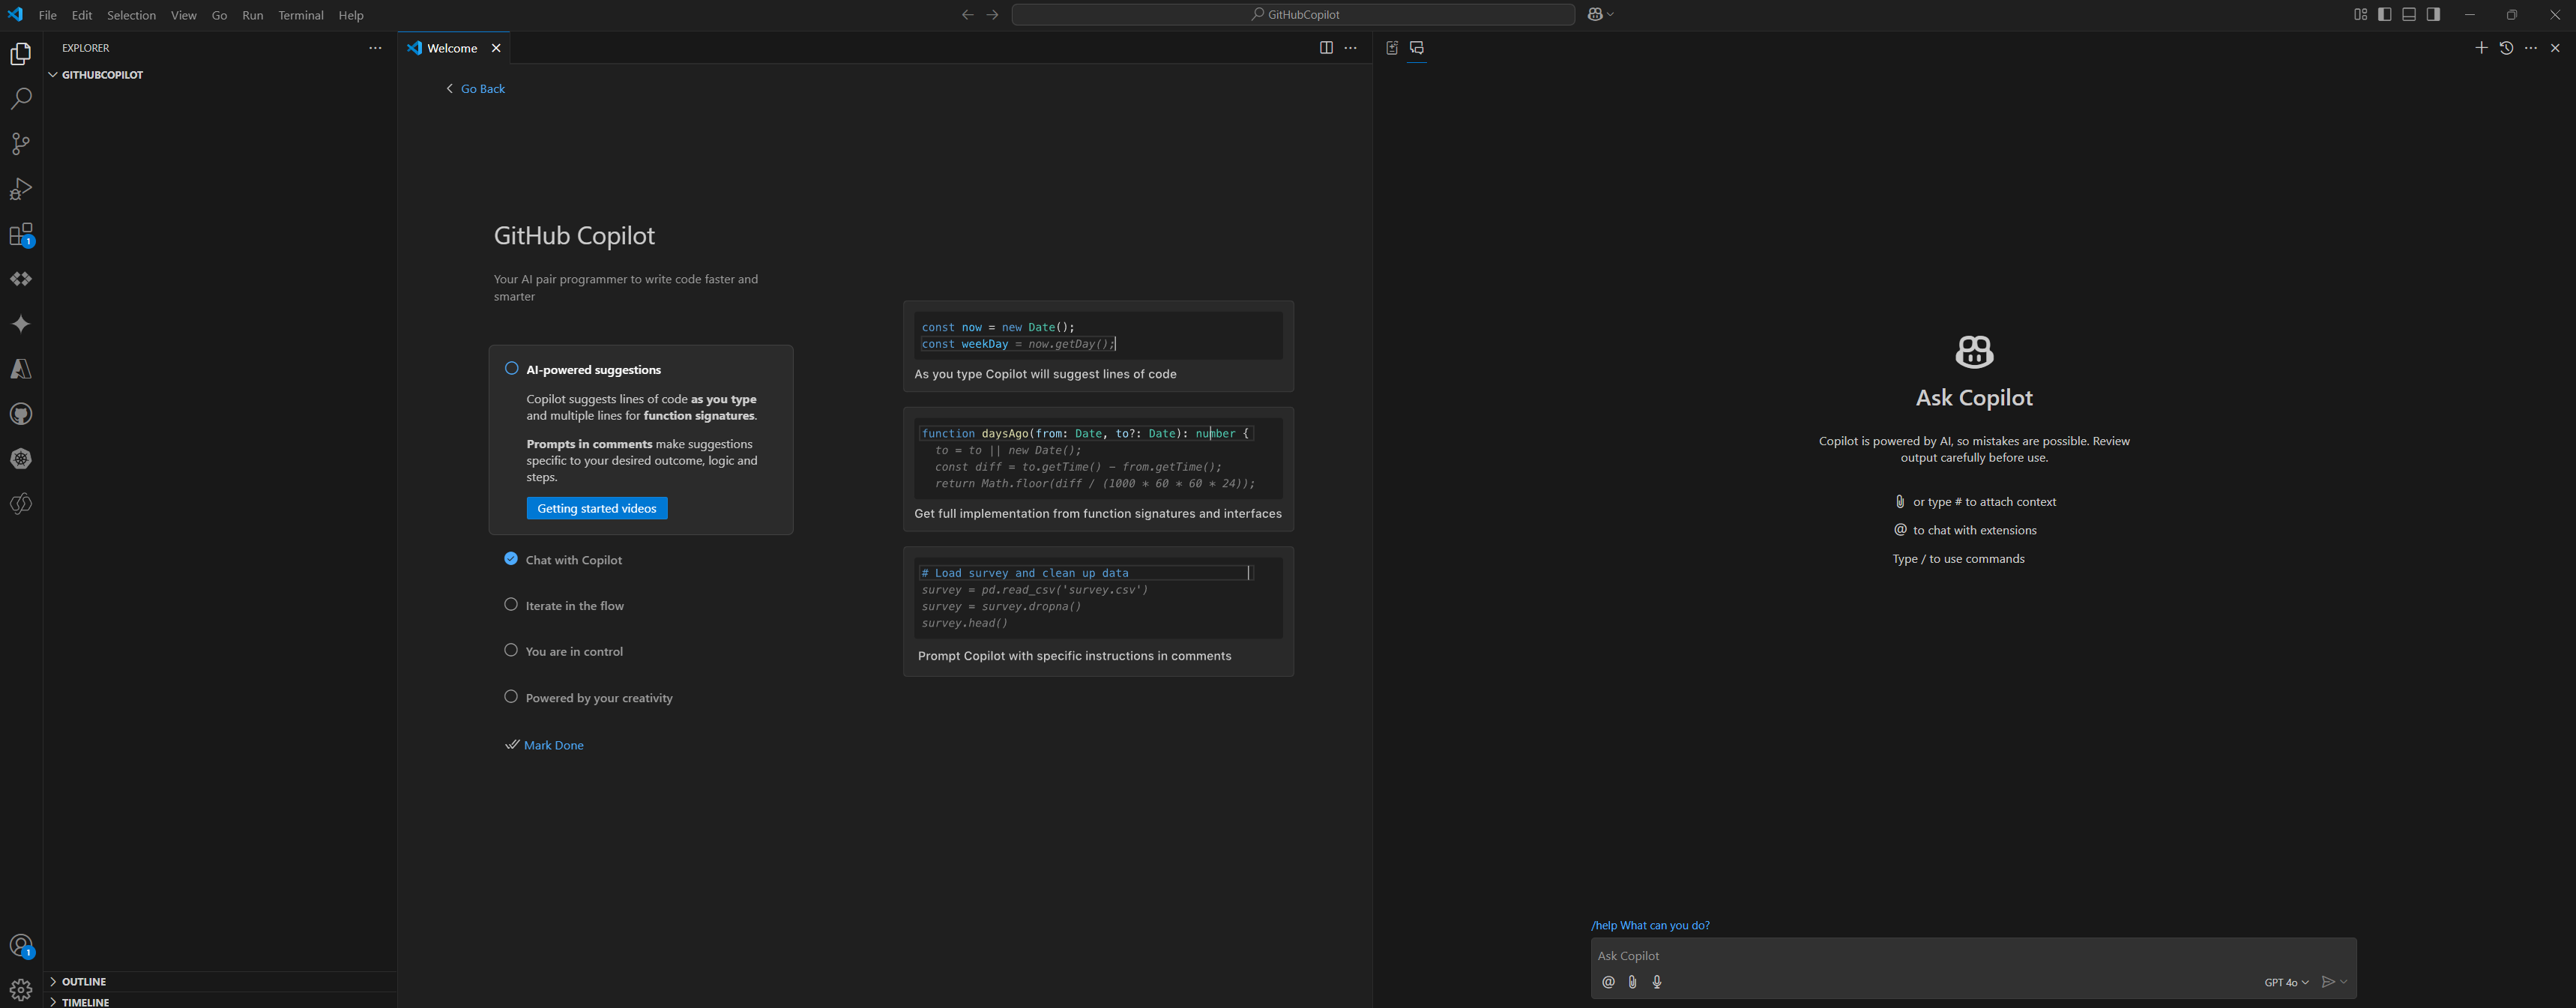Open the Go menu
The image size is (2576, 1008).
point(219,15)
